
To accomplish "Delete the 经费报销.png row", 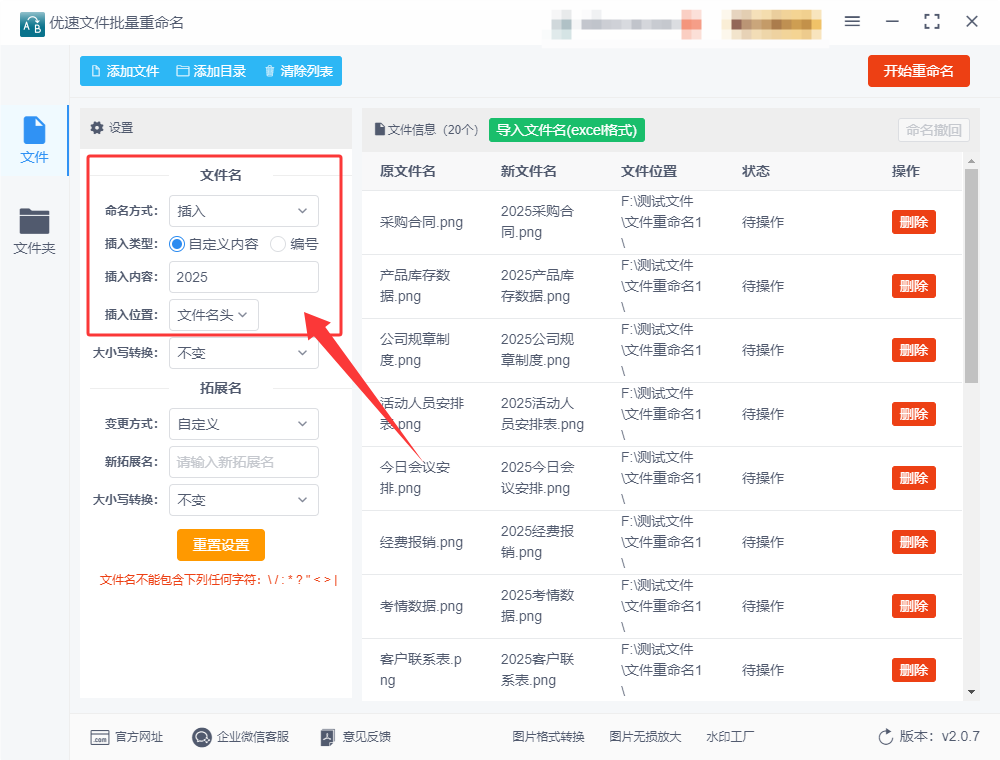I will coord(913,543).
